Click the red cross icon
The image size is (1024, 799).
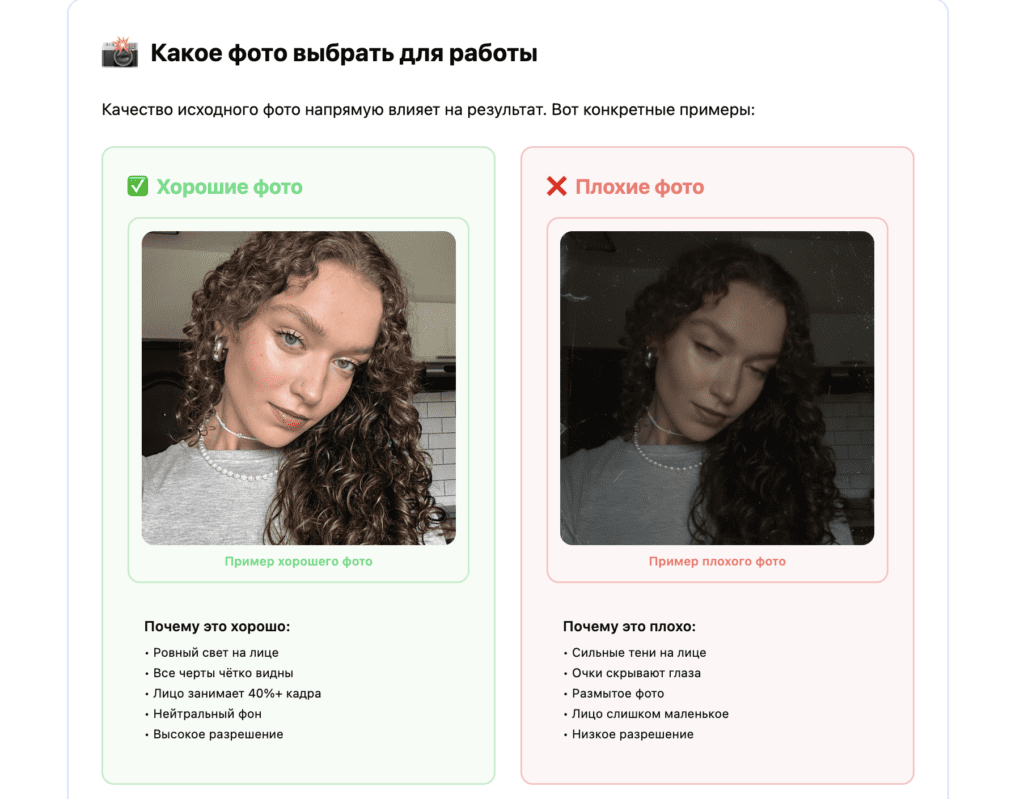click(x=556, y=186)
